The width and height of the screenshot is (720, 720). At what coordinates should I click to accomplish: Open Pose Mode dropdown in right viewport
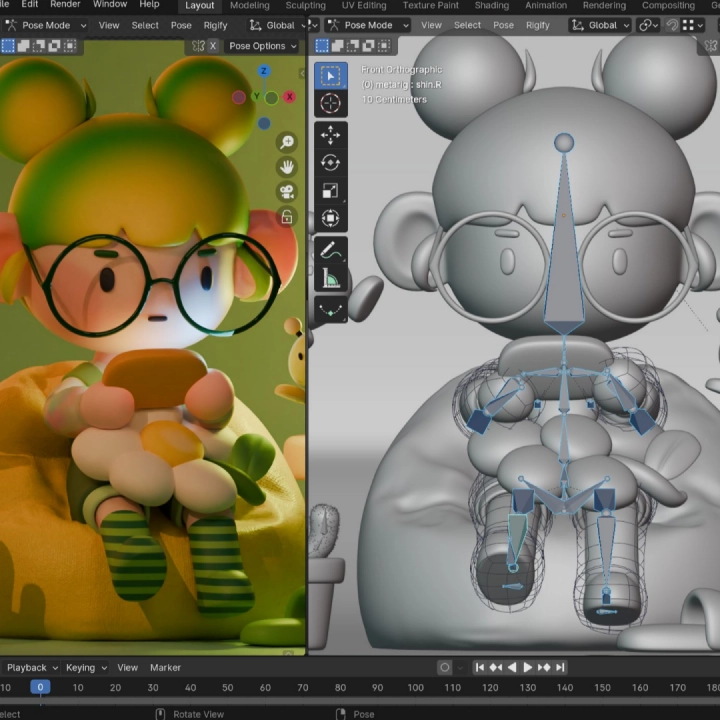pos(368,25)
